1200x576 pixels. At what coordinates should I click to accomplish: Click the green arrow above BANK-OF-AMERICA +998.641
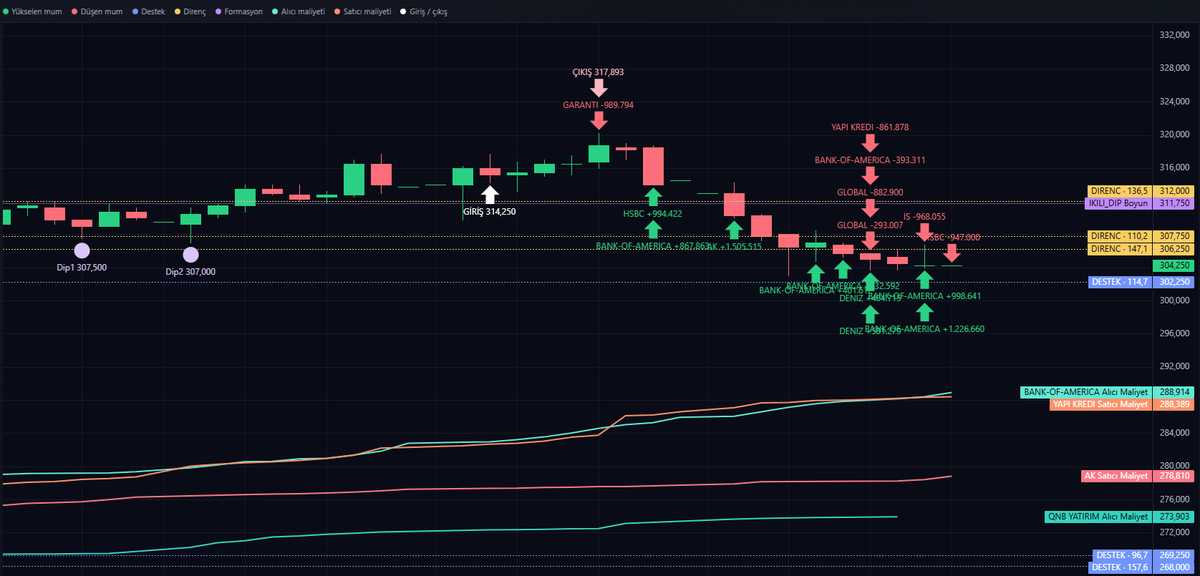[x=924, y=281]
